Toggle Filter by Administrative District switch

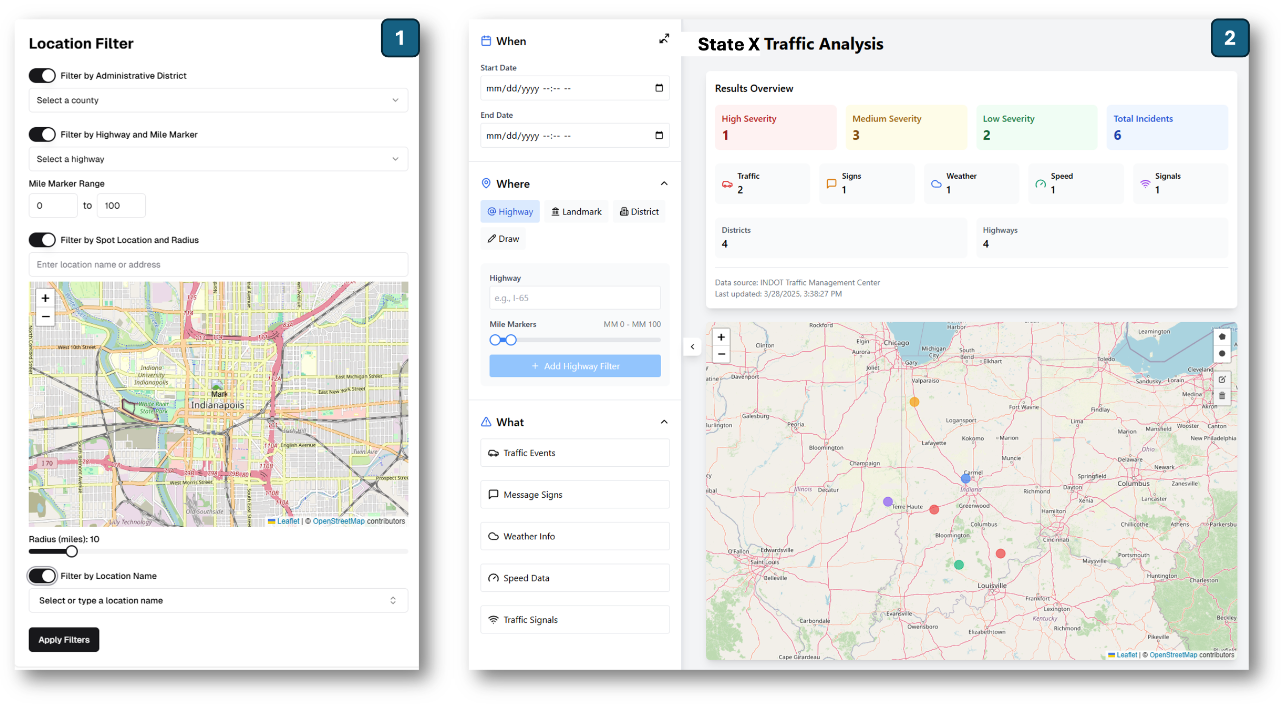pos(42,76)
